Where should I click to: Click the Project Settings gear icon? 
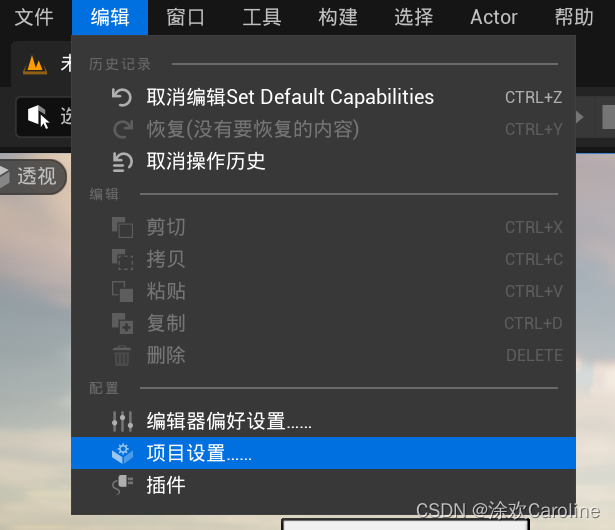click(122, 454)
